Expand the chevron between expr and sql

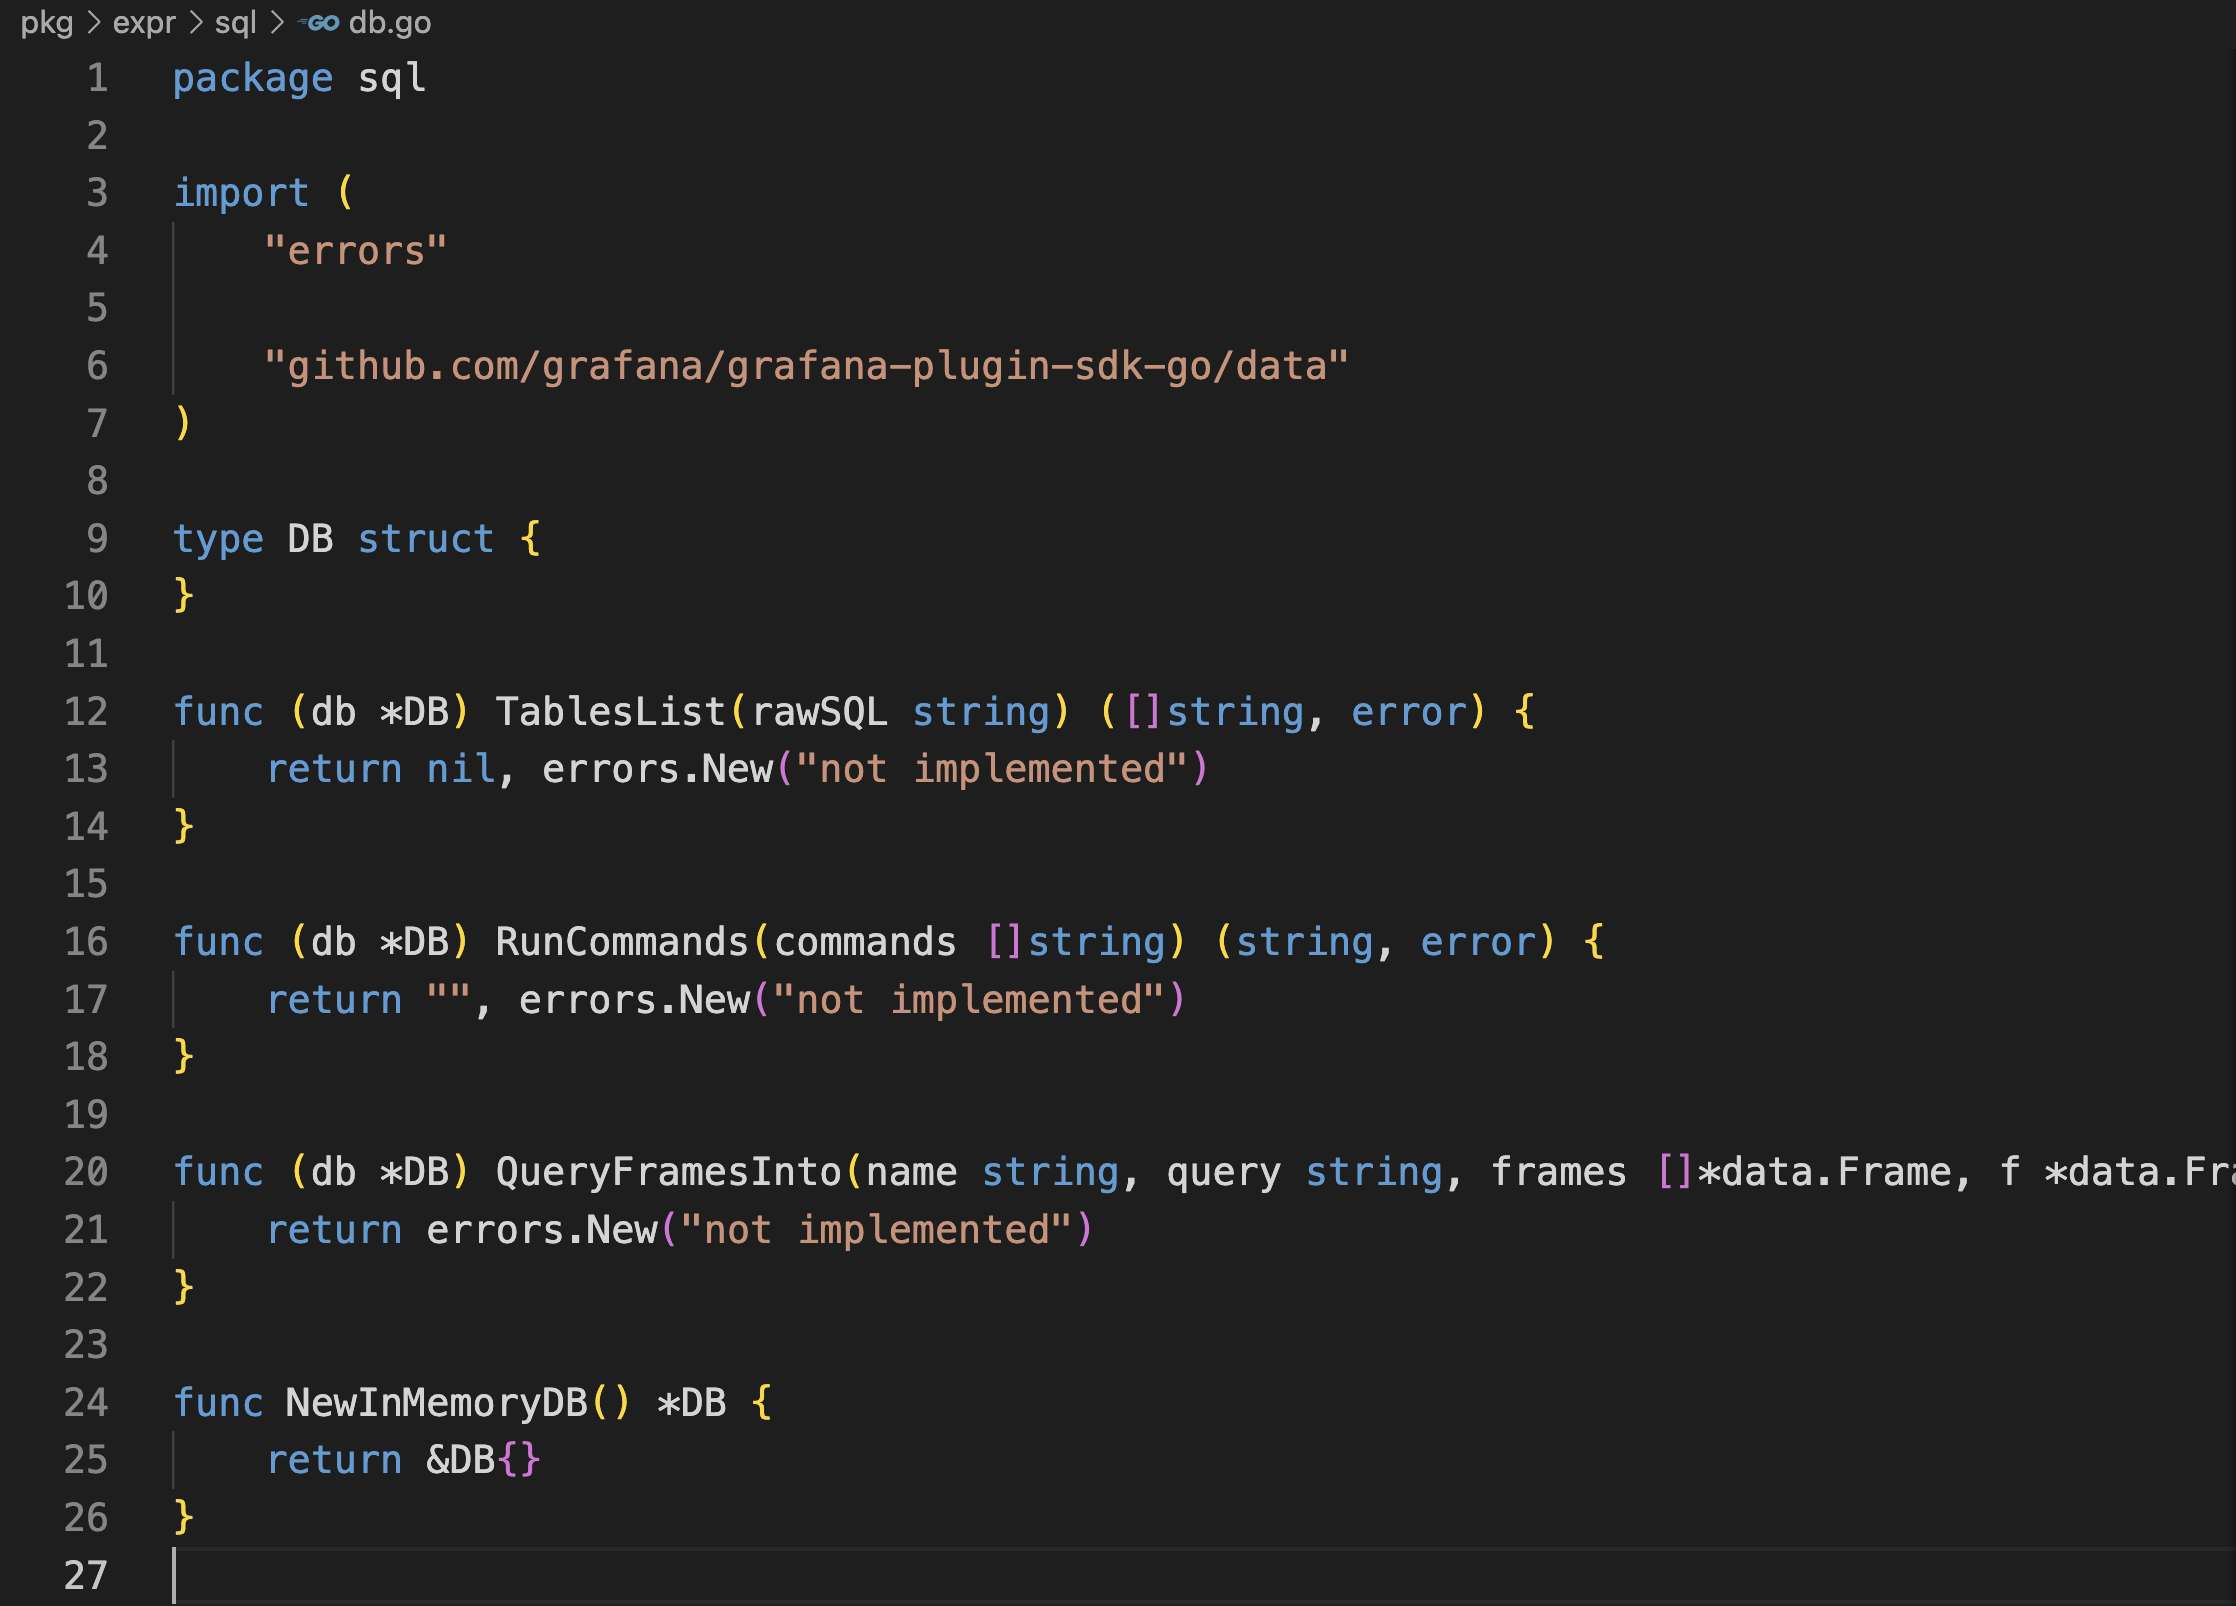196,22
